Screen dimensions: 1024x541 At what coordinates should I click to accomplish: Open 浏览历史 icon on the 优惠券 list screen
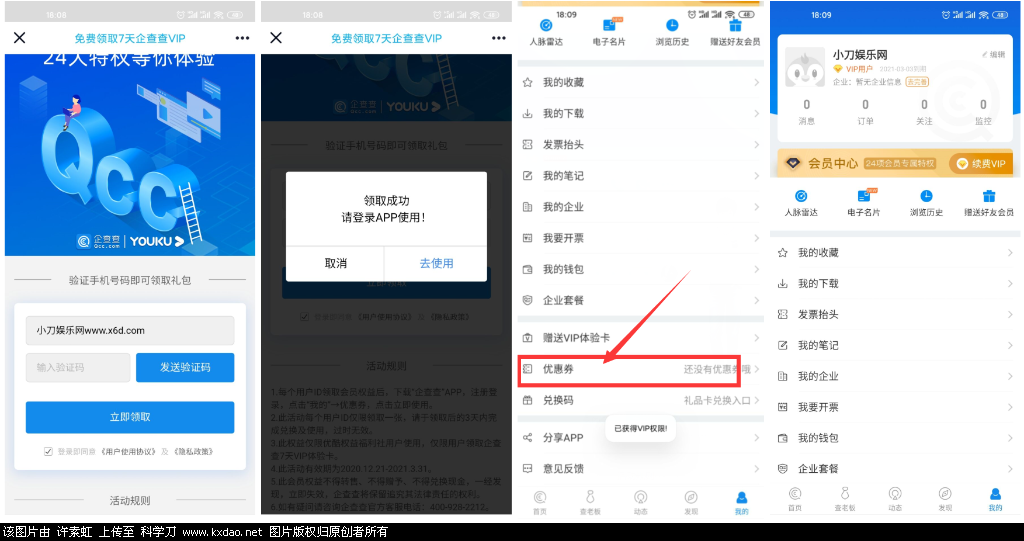coord(672,25)
